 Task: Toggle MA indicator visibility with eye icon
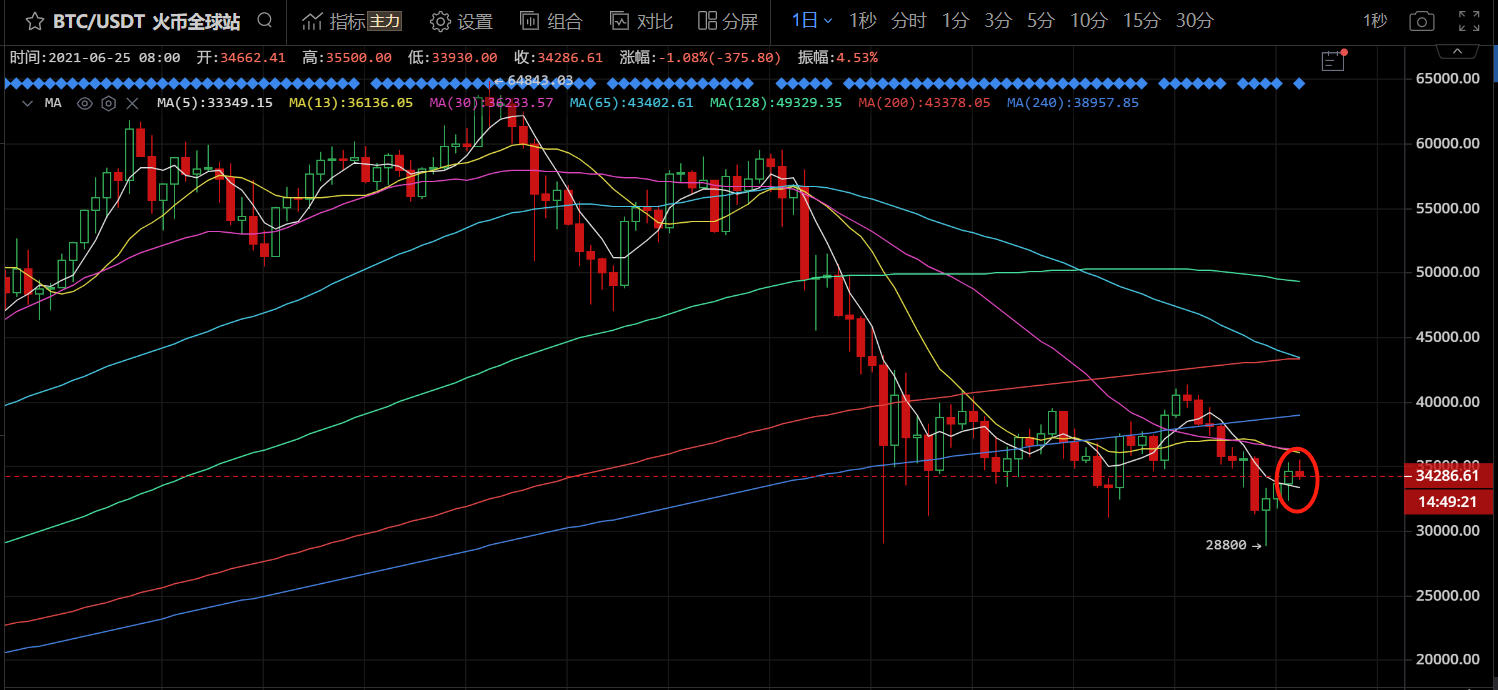coord(85,103)
